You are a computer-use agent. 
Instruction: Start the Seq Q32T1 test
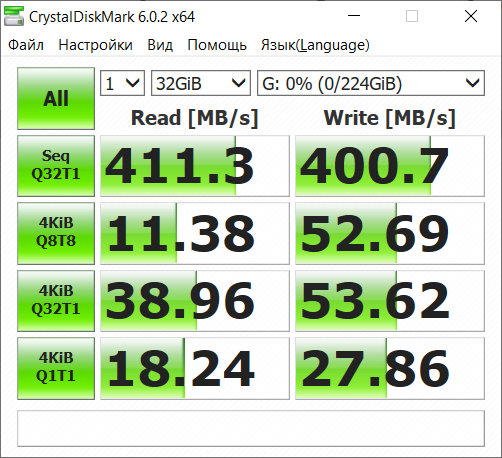(56, 166)
